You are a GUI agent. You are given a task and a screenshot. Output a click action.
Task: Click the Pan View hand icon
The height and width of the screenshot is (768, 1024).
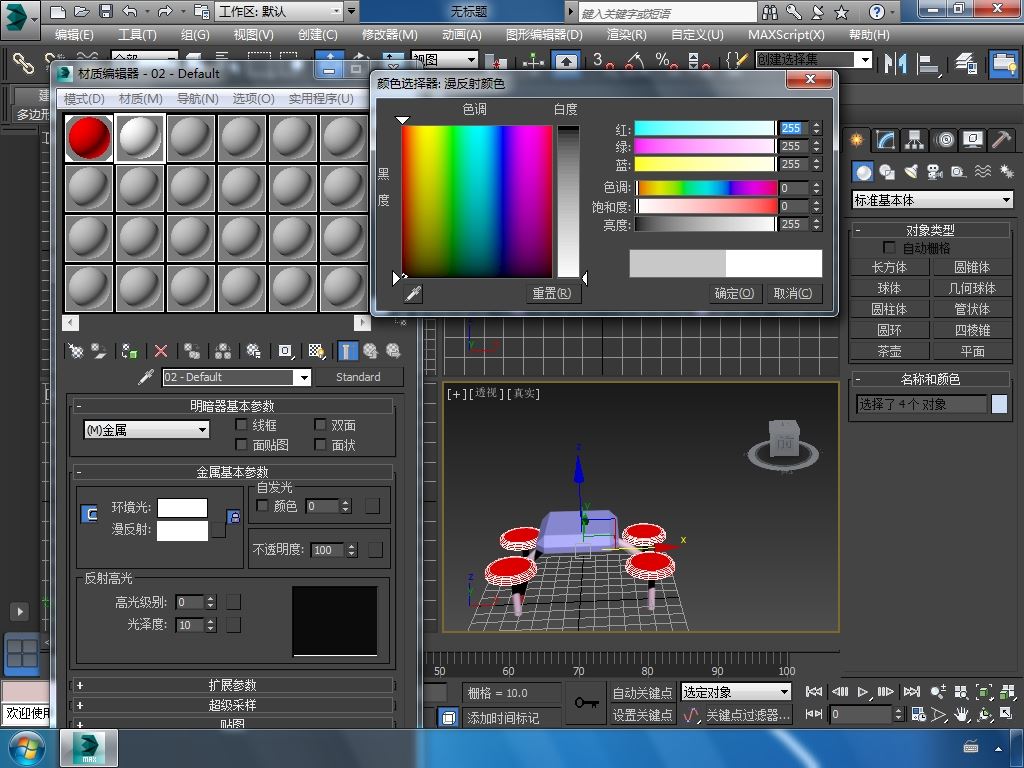[961, 714]
